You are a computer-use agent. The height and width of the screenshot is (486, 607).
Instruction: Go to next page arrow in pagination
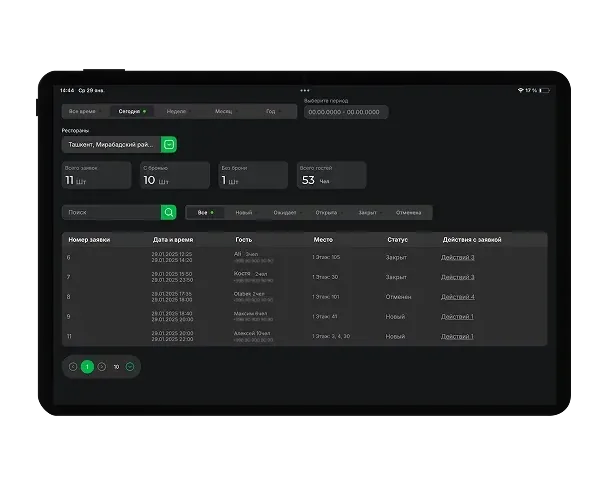coord(101,366)
